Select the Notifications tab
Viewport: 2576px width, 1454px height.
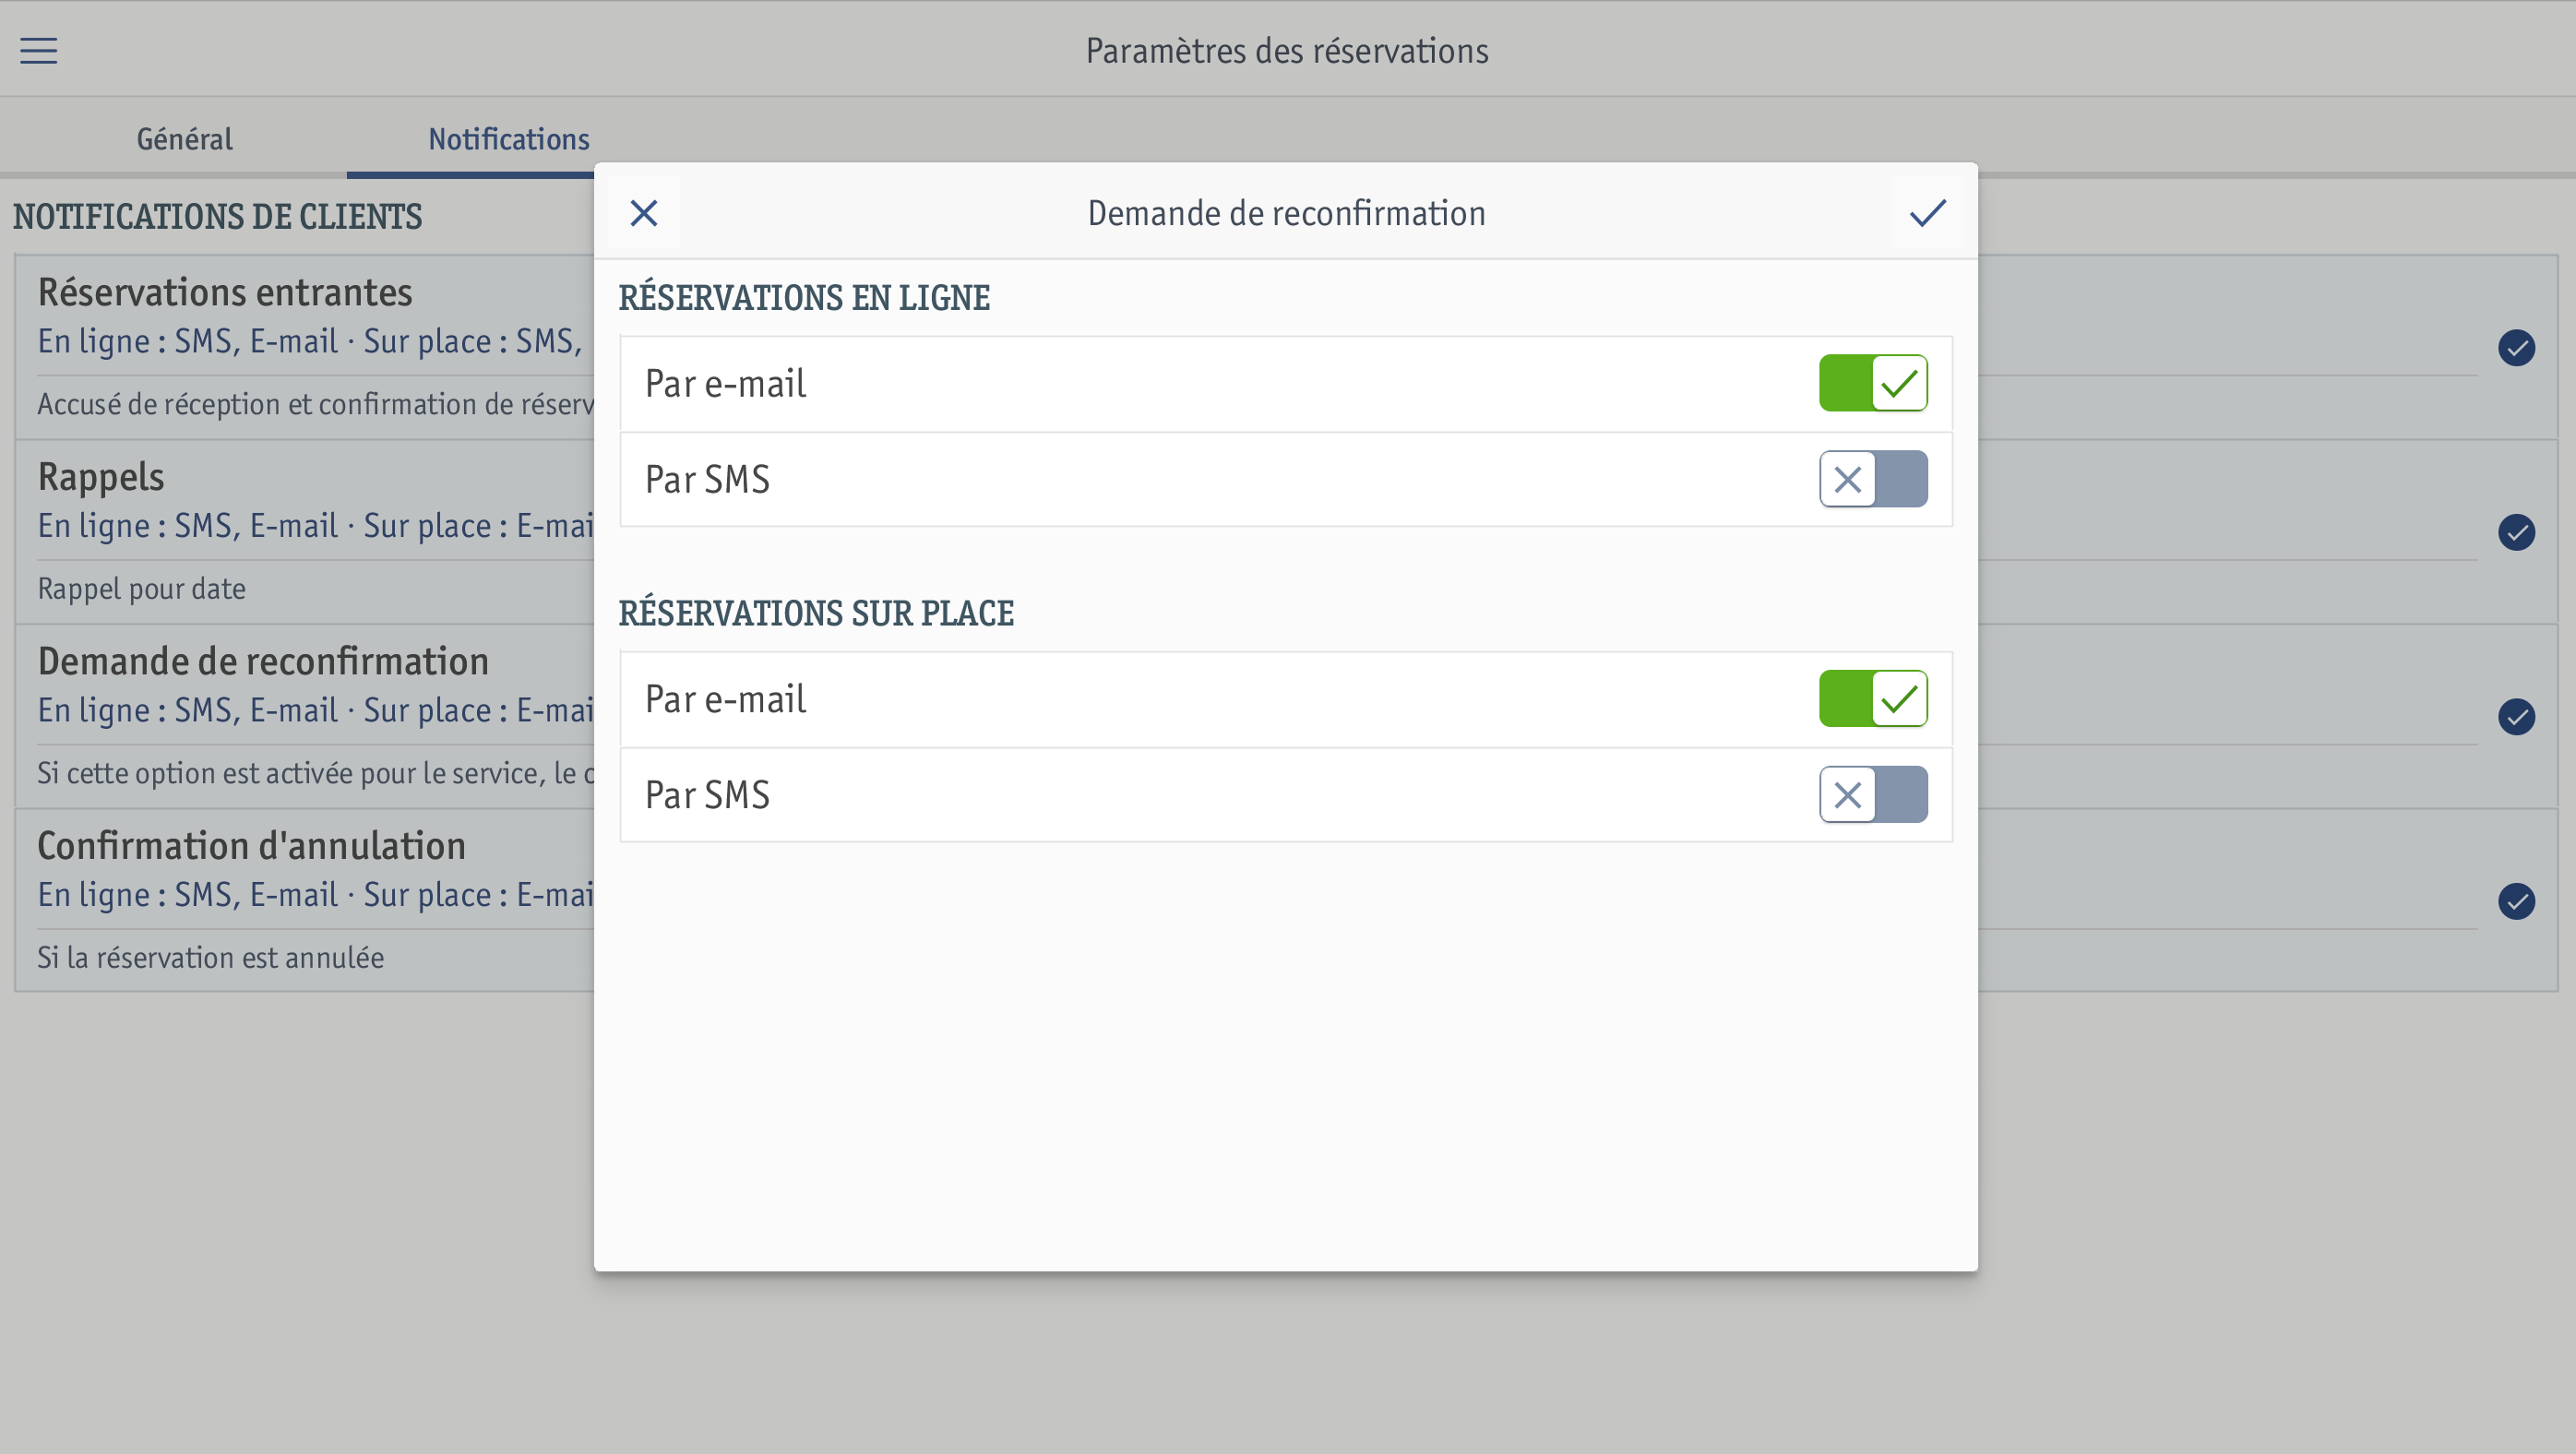509,139
